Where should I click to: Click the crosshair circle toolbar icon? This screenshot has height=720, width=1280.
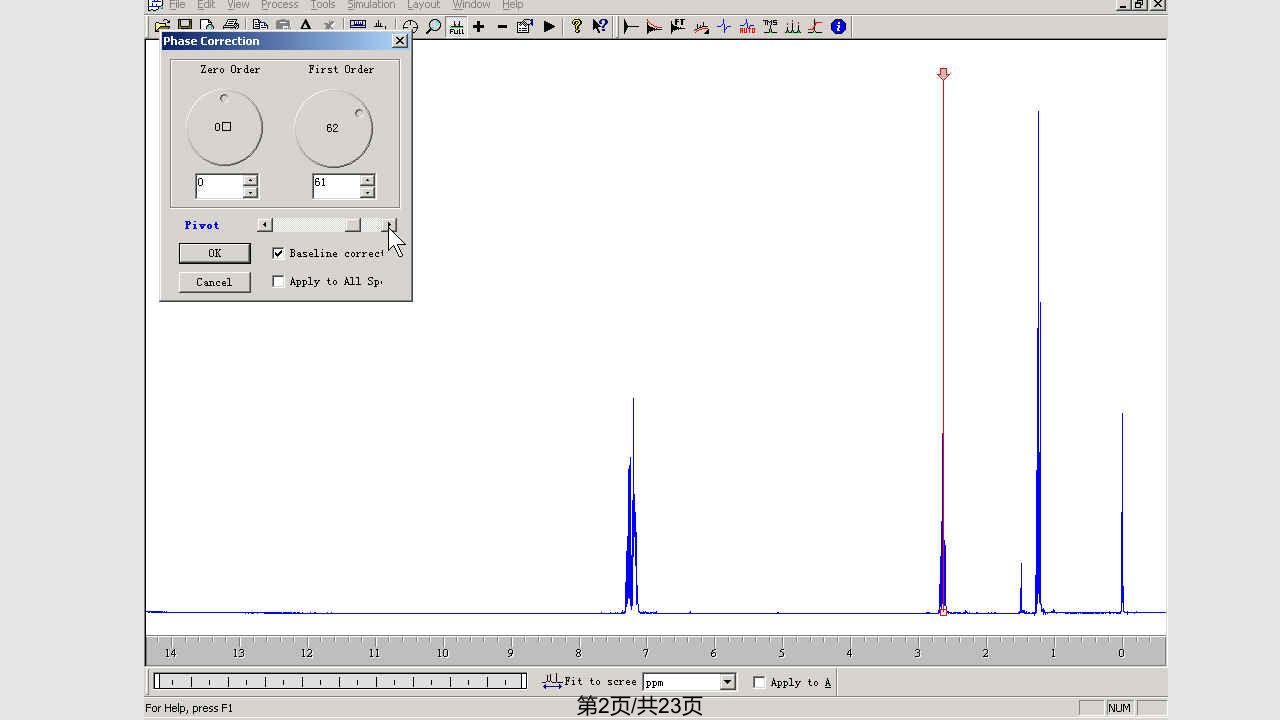click(410, 27)
